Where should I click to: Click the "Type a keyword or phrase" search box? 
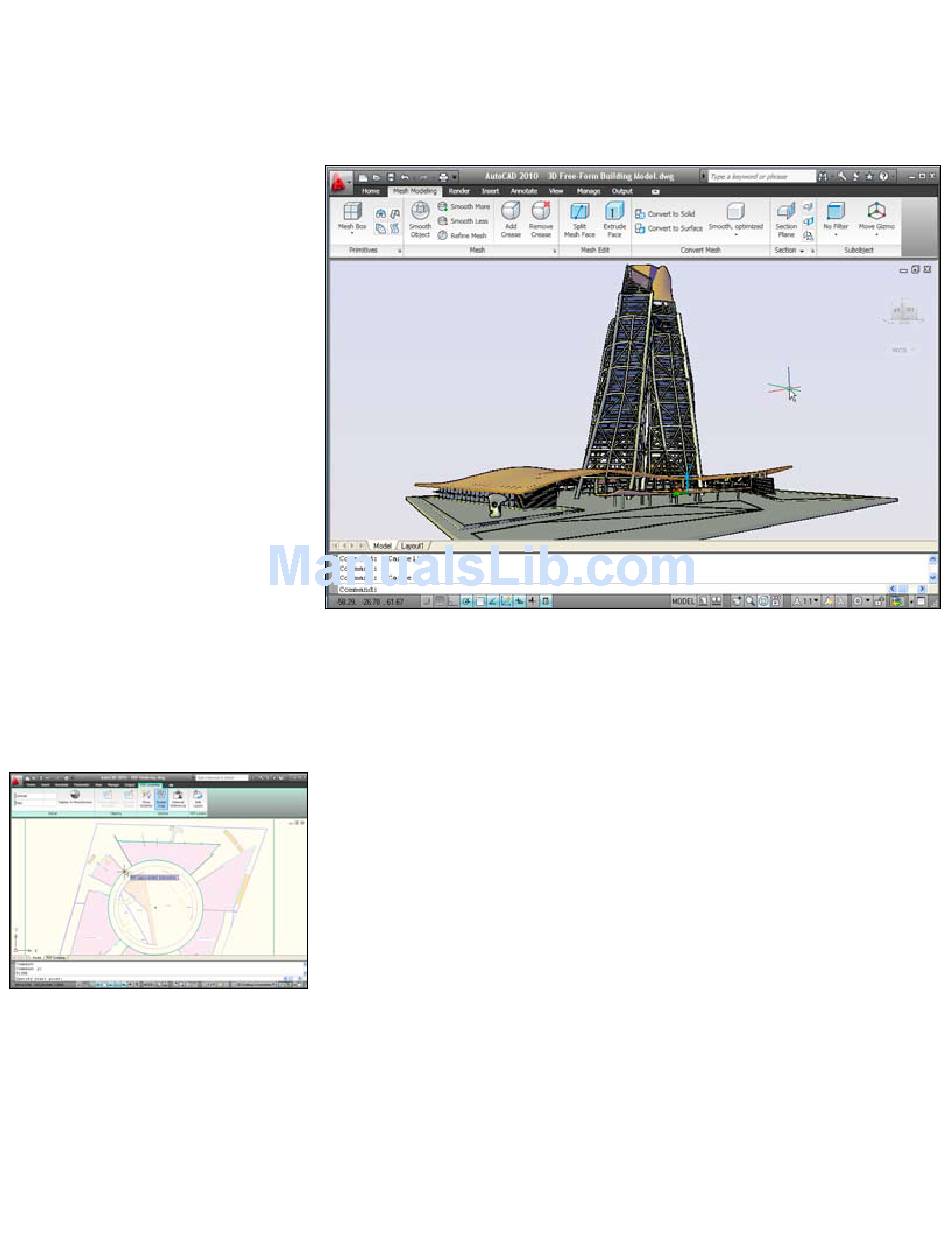[760, 176]
